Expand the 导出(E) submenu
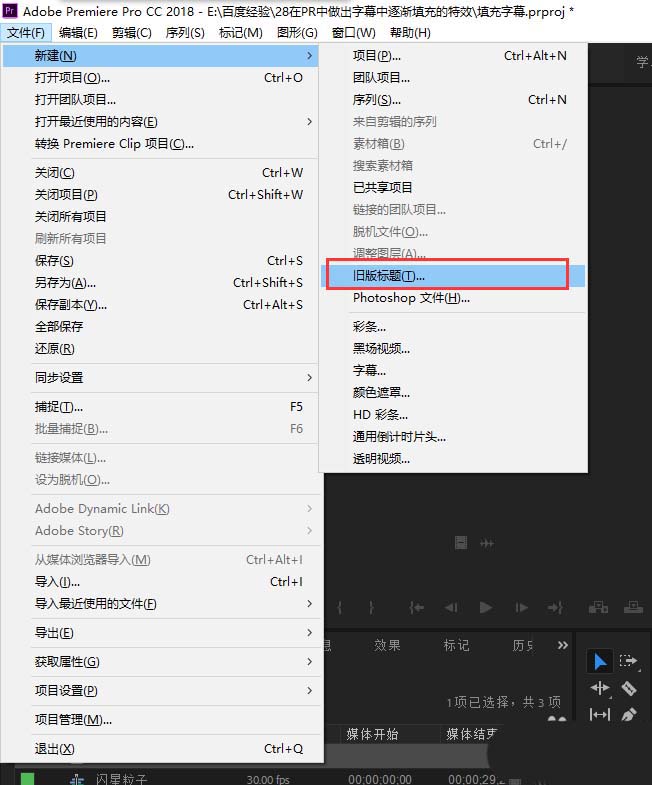 (309, 633)
